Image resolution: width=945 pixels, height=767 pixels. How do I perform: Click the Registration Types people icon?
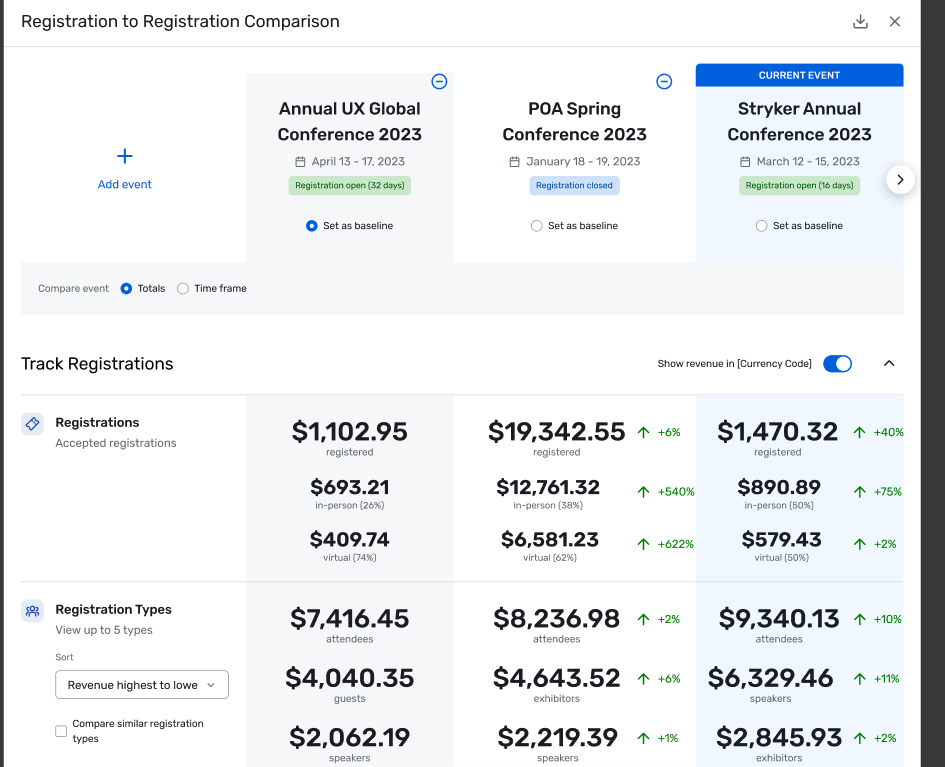point(33,611)
